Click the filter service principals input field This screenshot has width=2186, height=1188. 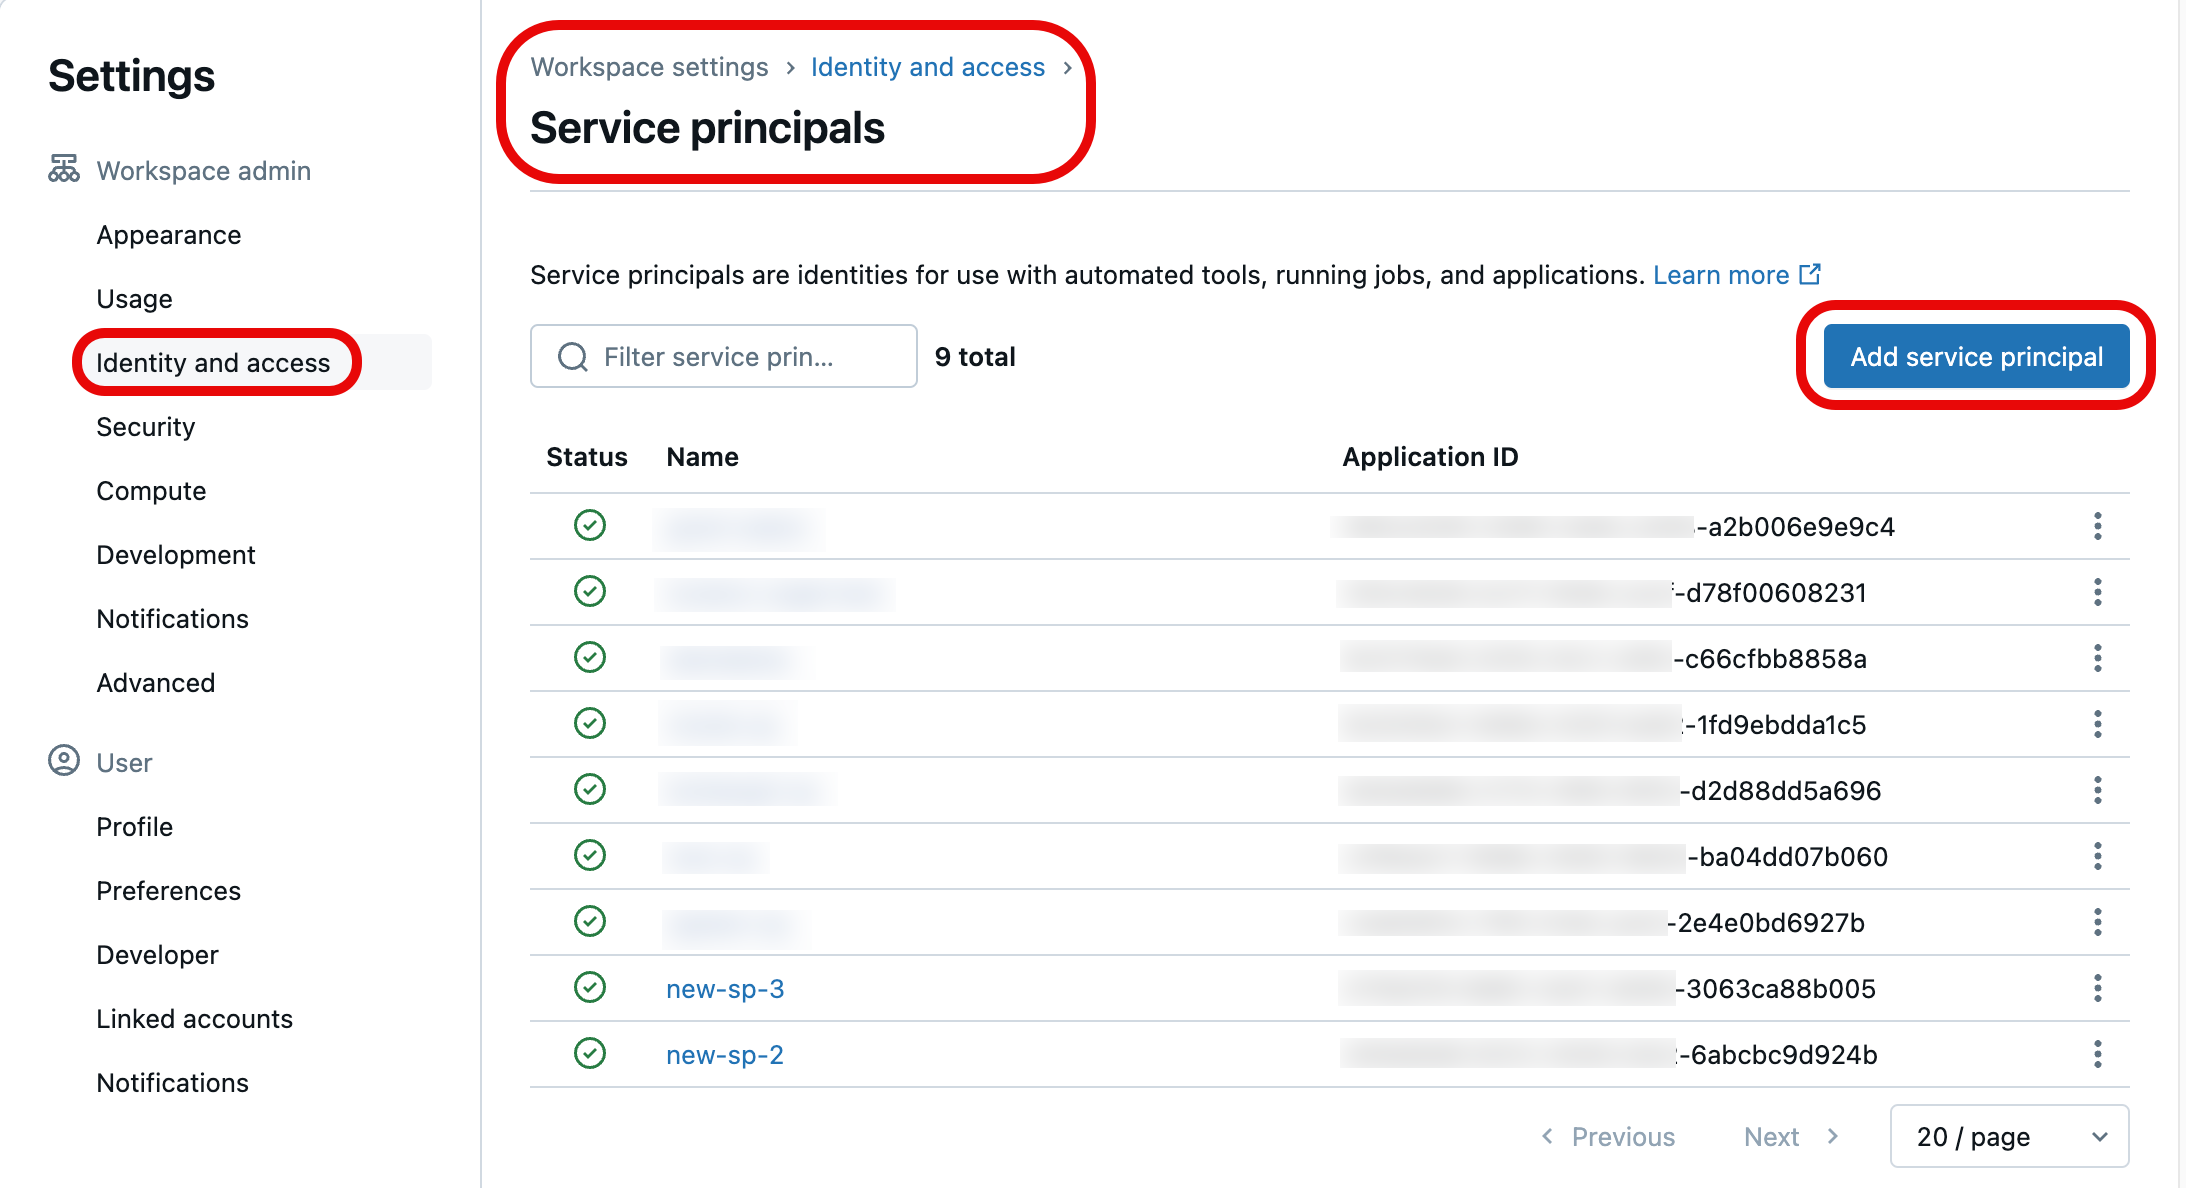click(721, 356)
